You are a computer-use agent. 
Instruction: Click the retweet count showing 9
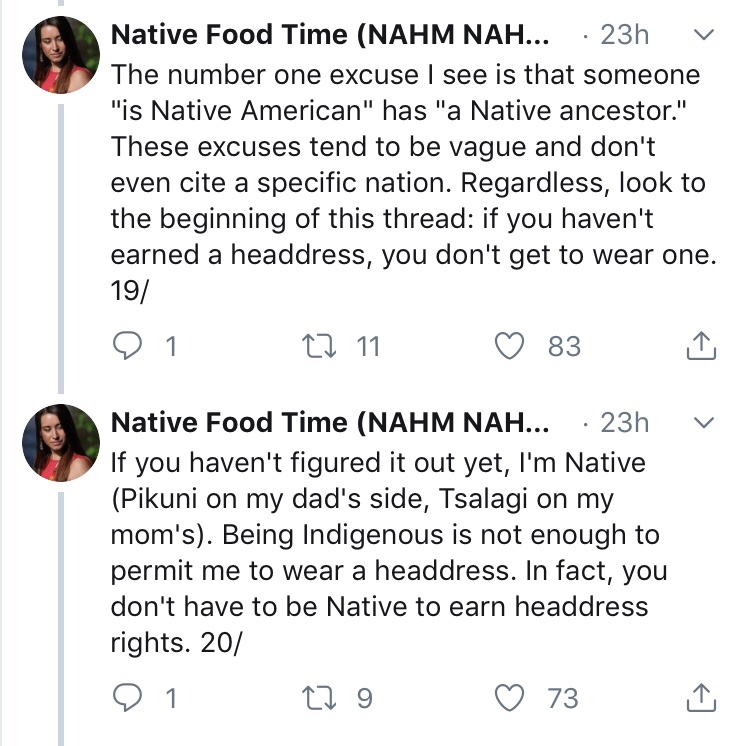364,697
